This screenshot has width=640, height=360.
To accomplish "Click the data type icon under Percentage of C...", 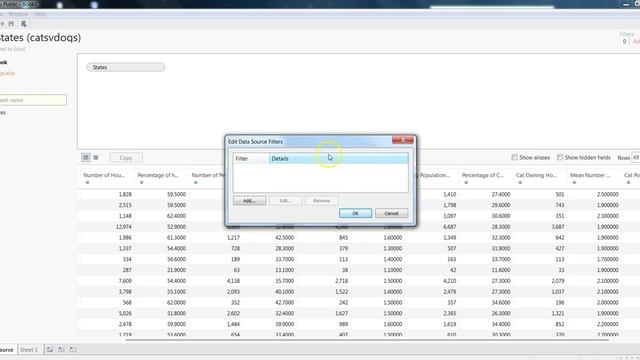I will [x=466, y=182].
